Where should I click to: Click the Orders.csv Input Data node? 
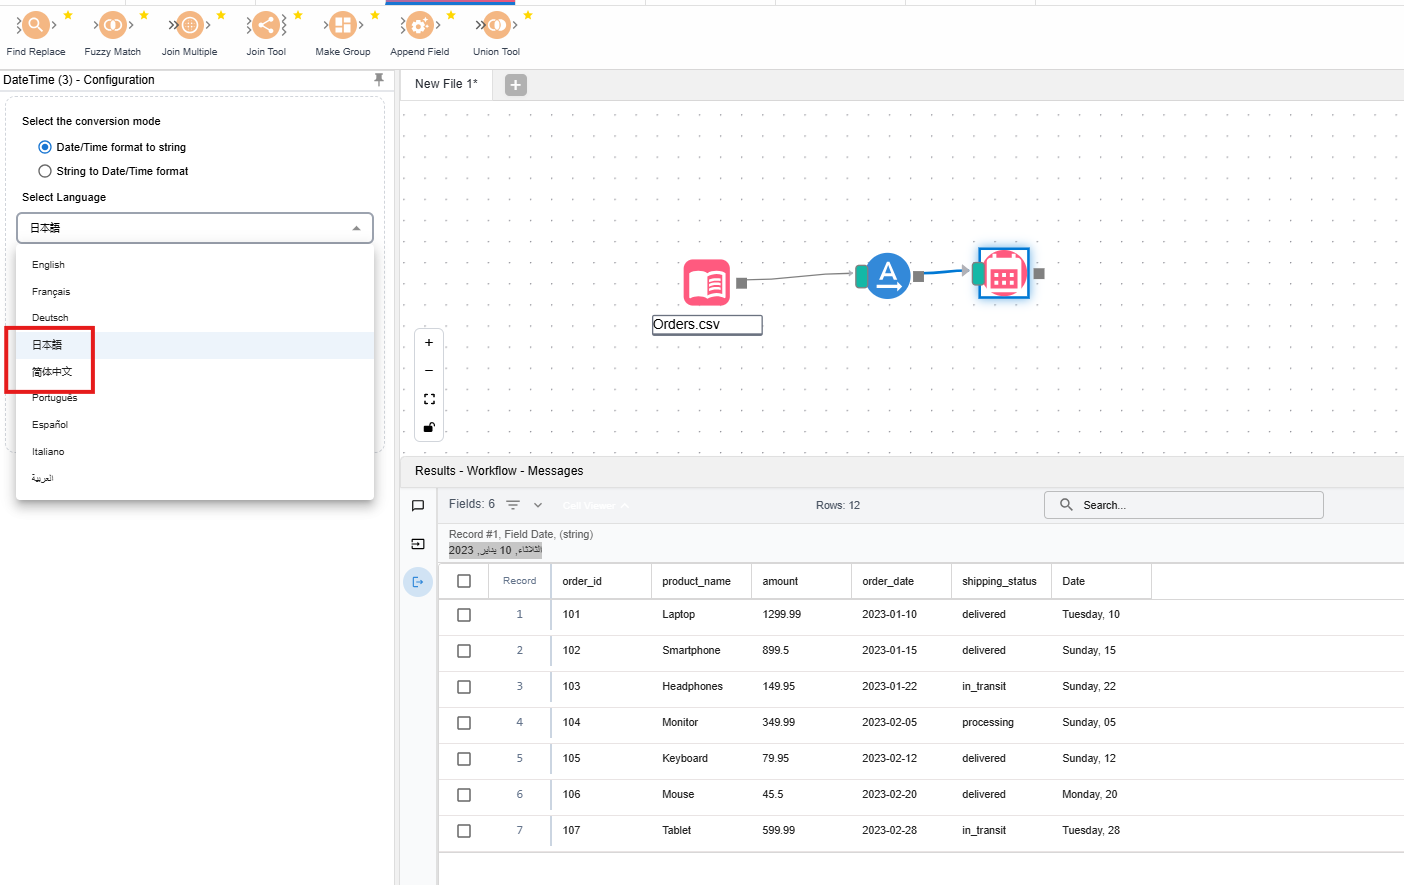click(x=707, y=283)
